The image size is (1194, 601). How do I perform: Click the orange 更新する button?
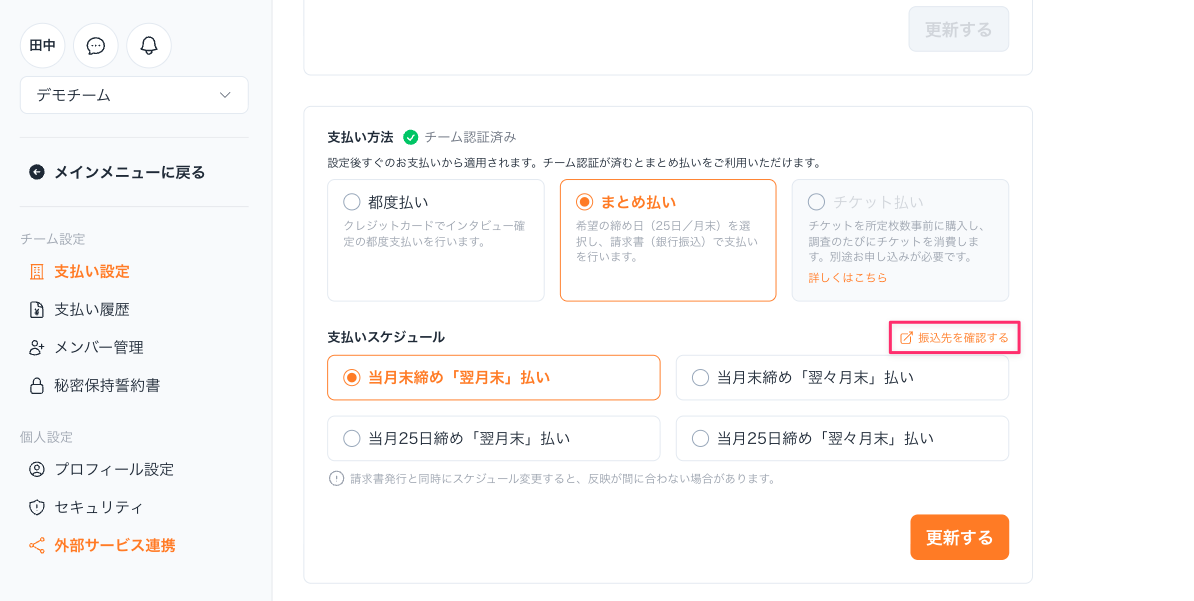pyautogui.click(x=958, y=538)
